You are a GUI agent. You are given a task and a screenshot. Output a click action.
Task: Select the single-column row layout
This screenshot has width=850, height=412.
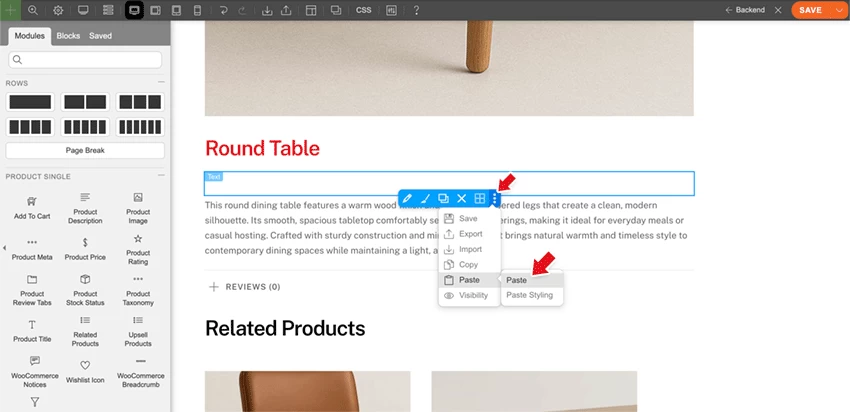click(x=30, y=102)
